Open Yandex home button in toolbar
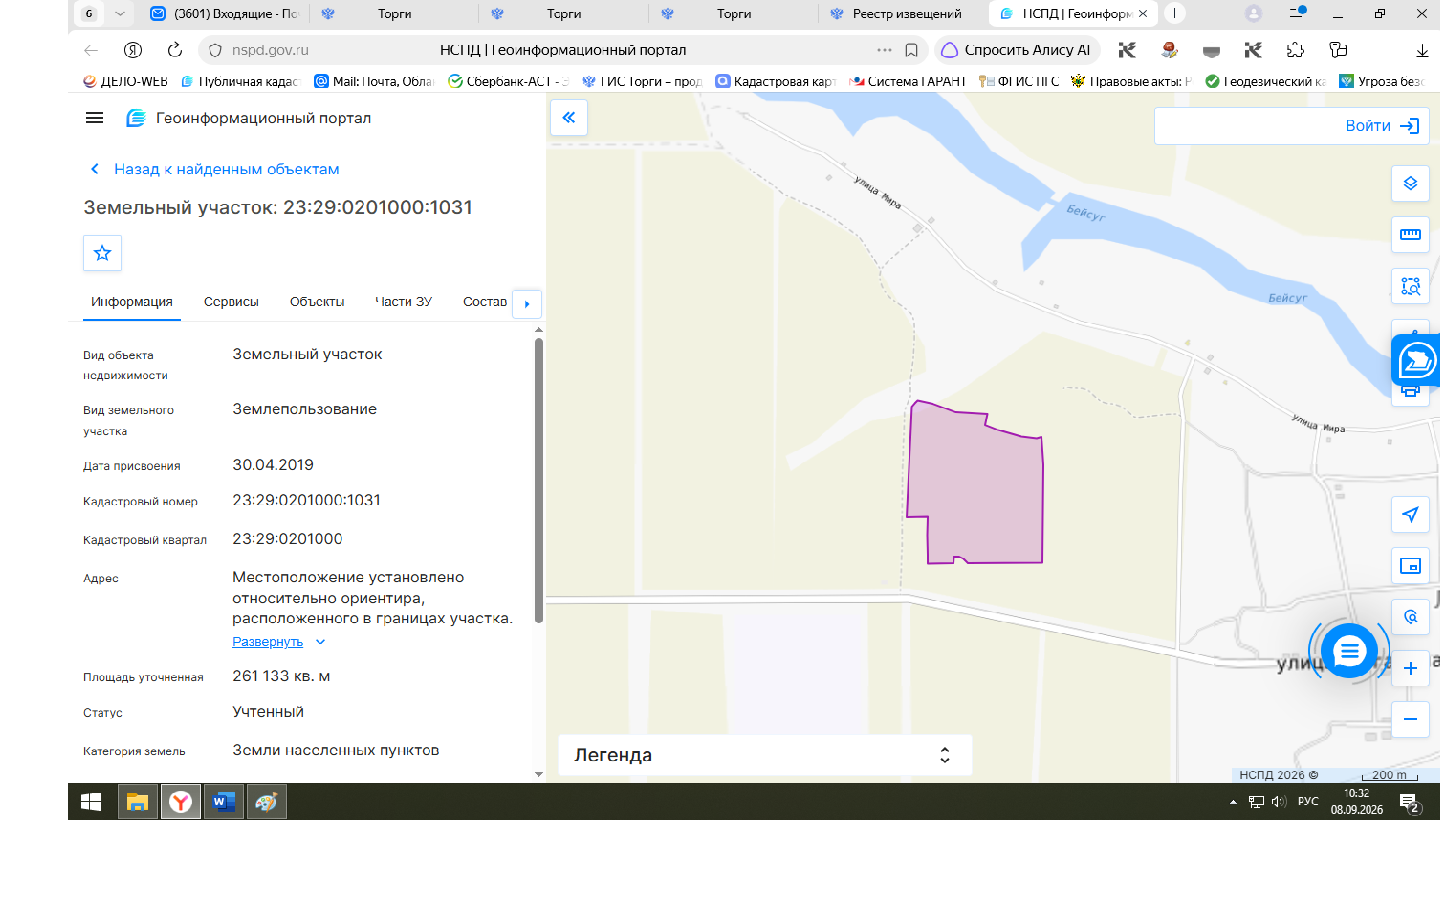Viewport: 1440px width, 900px height. (x=132, y=50)
